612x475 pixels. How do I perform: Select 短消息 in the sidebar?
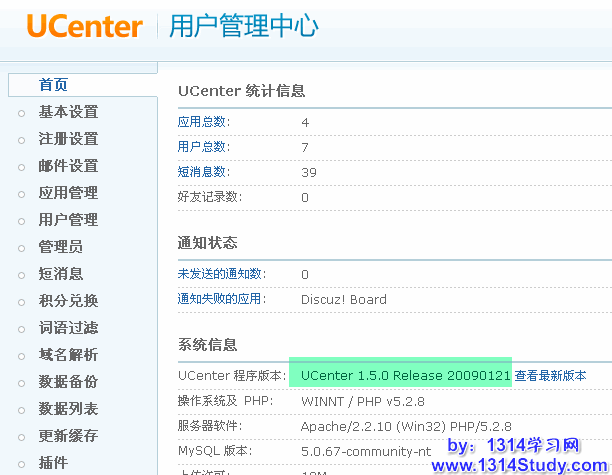(x=60, y=274)
